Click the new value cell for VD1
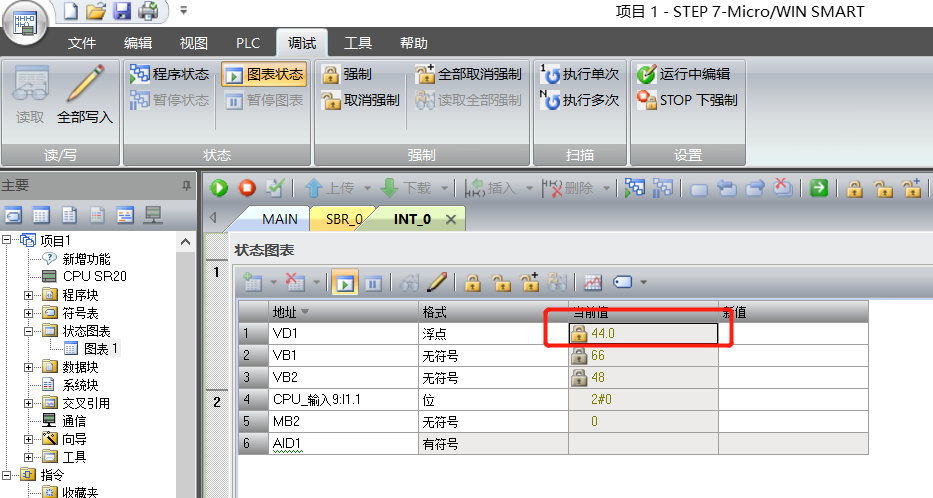 793,334
